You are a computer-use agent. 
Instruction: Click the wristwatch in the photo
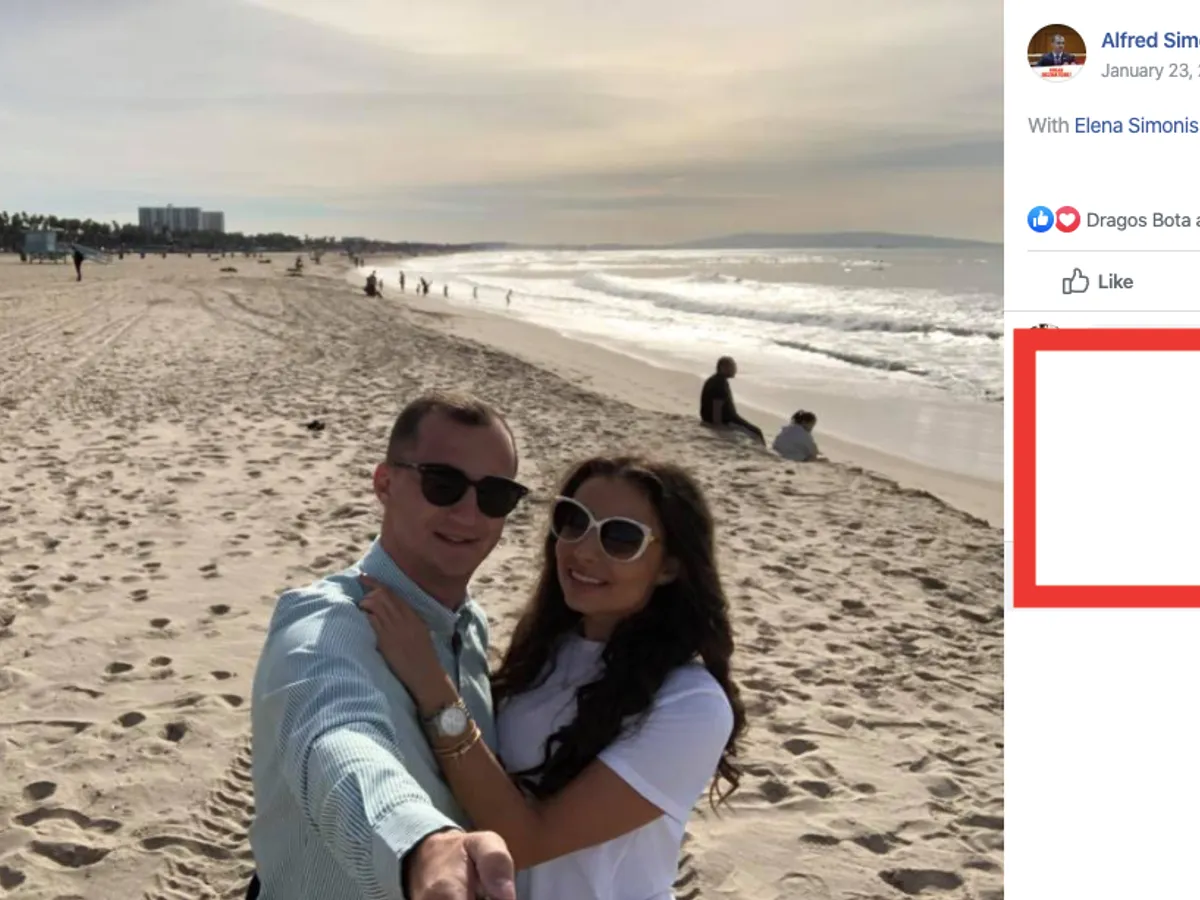coord(449,720)
